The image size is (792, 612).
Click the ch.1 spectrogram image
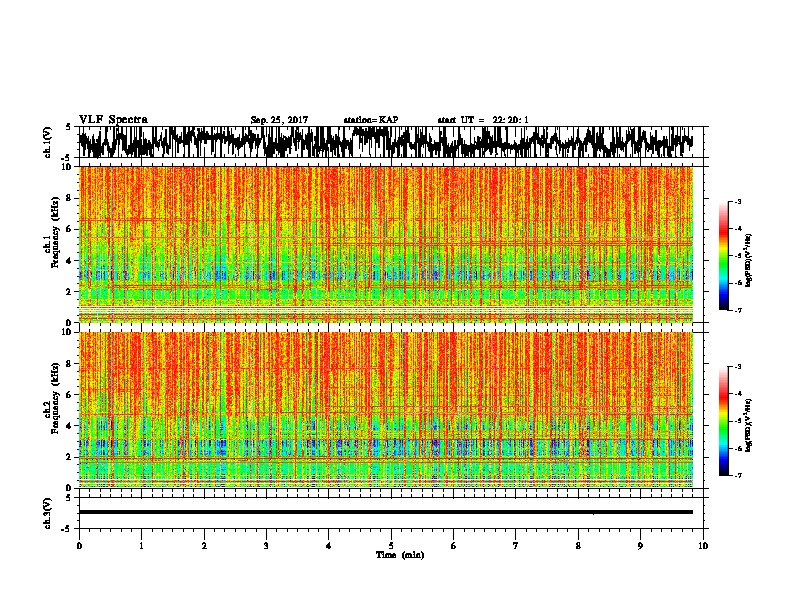(x=385, y=244)
